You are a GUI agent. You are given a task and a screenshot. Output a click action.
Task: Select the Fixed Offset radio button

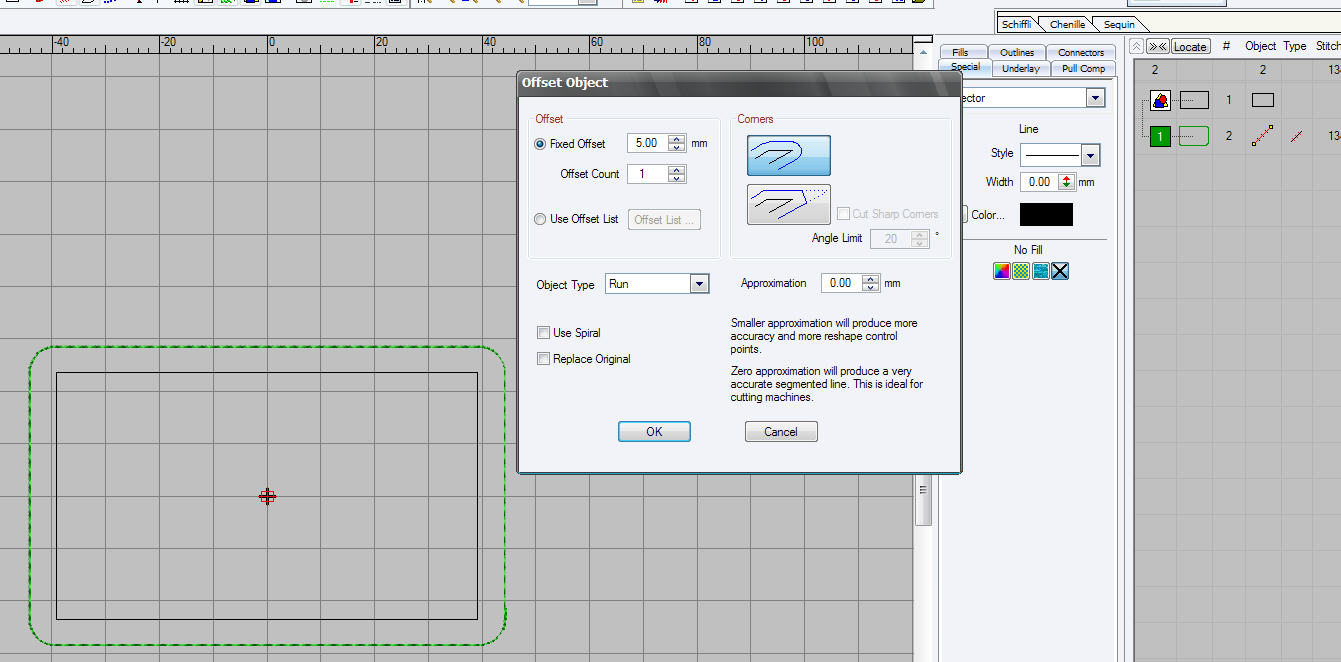[x=541, y=144]
